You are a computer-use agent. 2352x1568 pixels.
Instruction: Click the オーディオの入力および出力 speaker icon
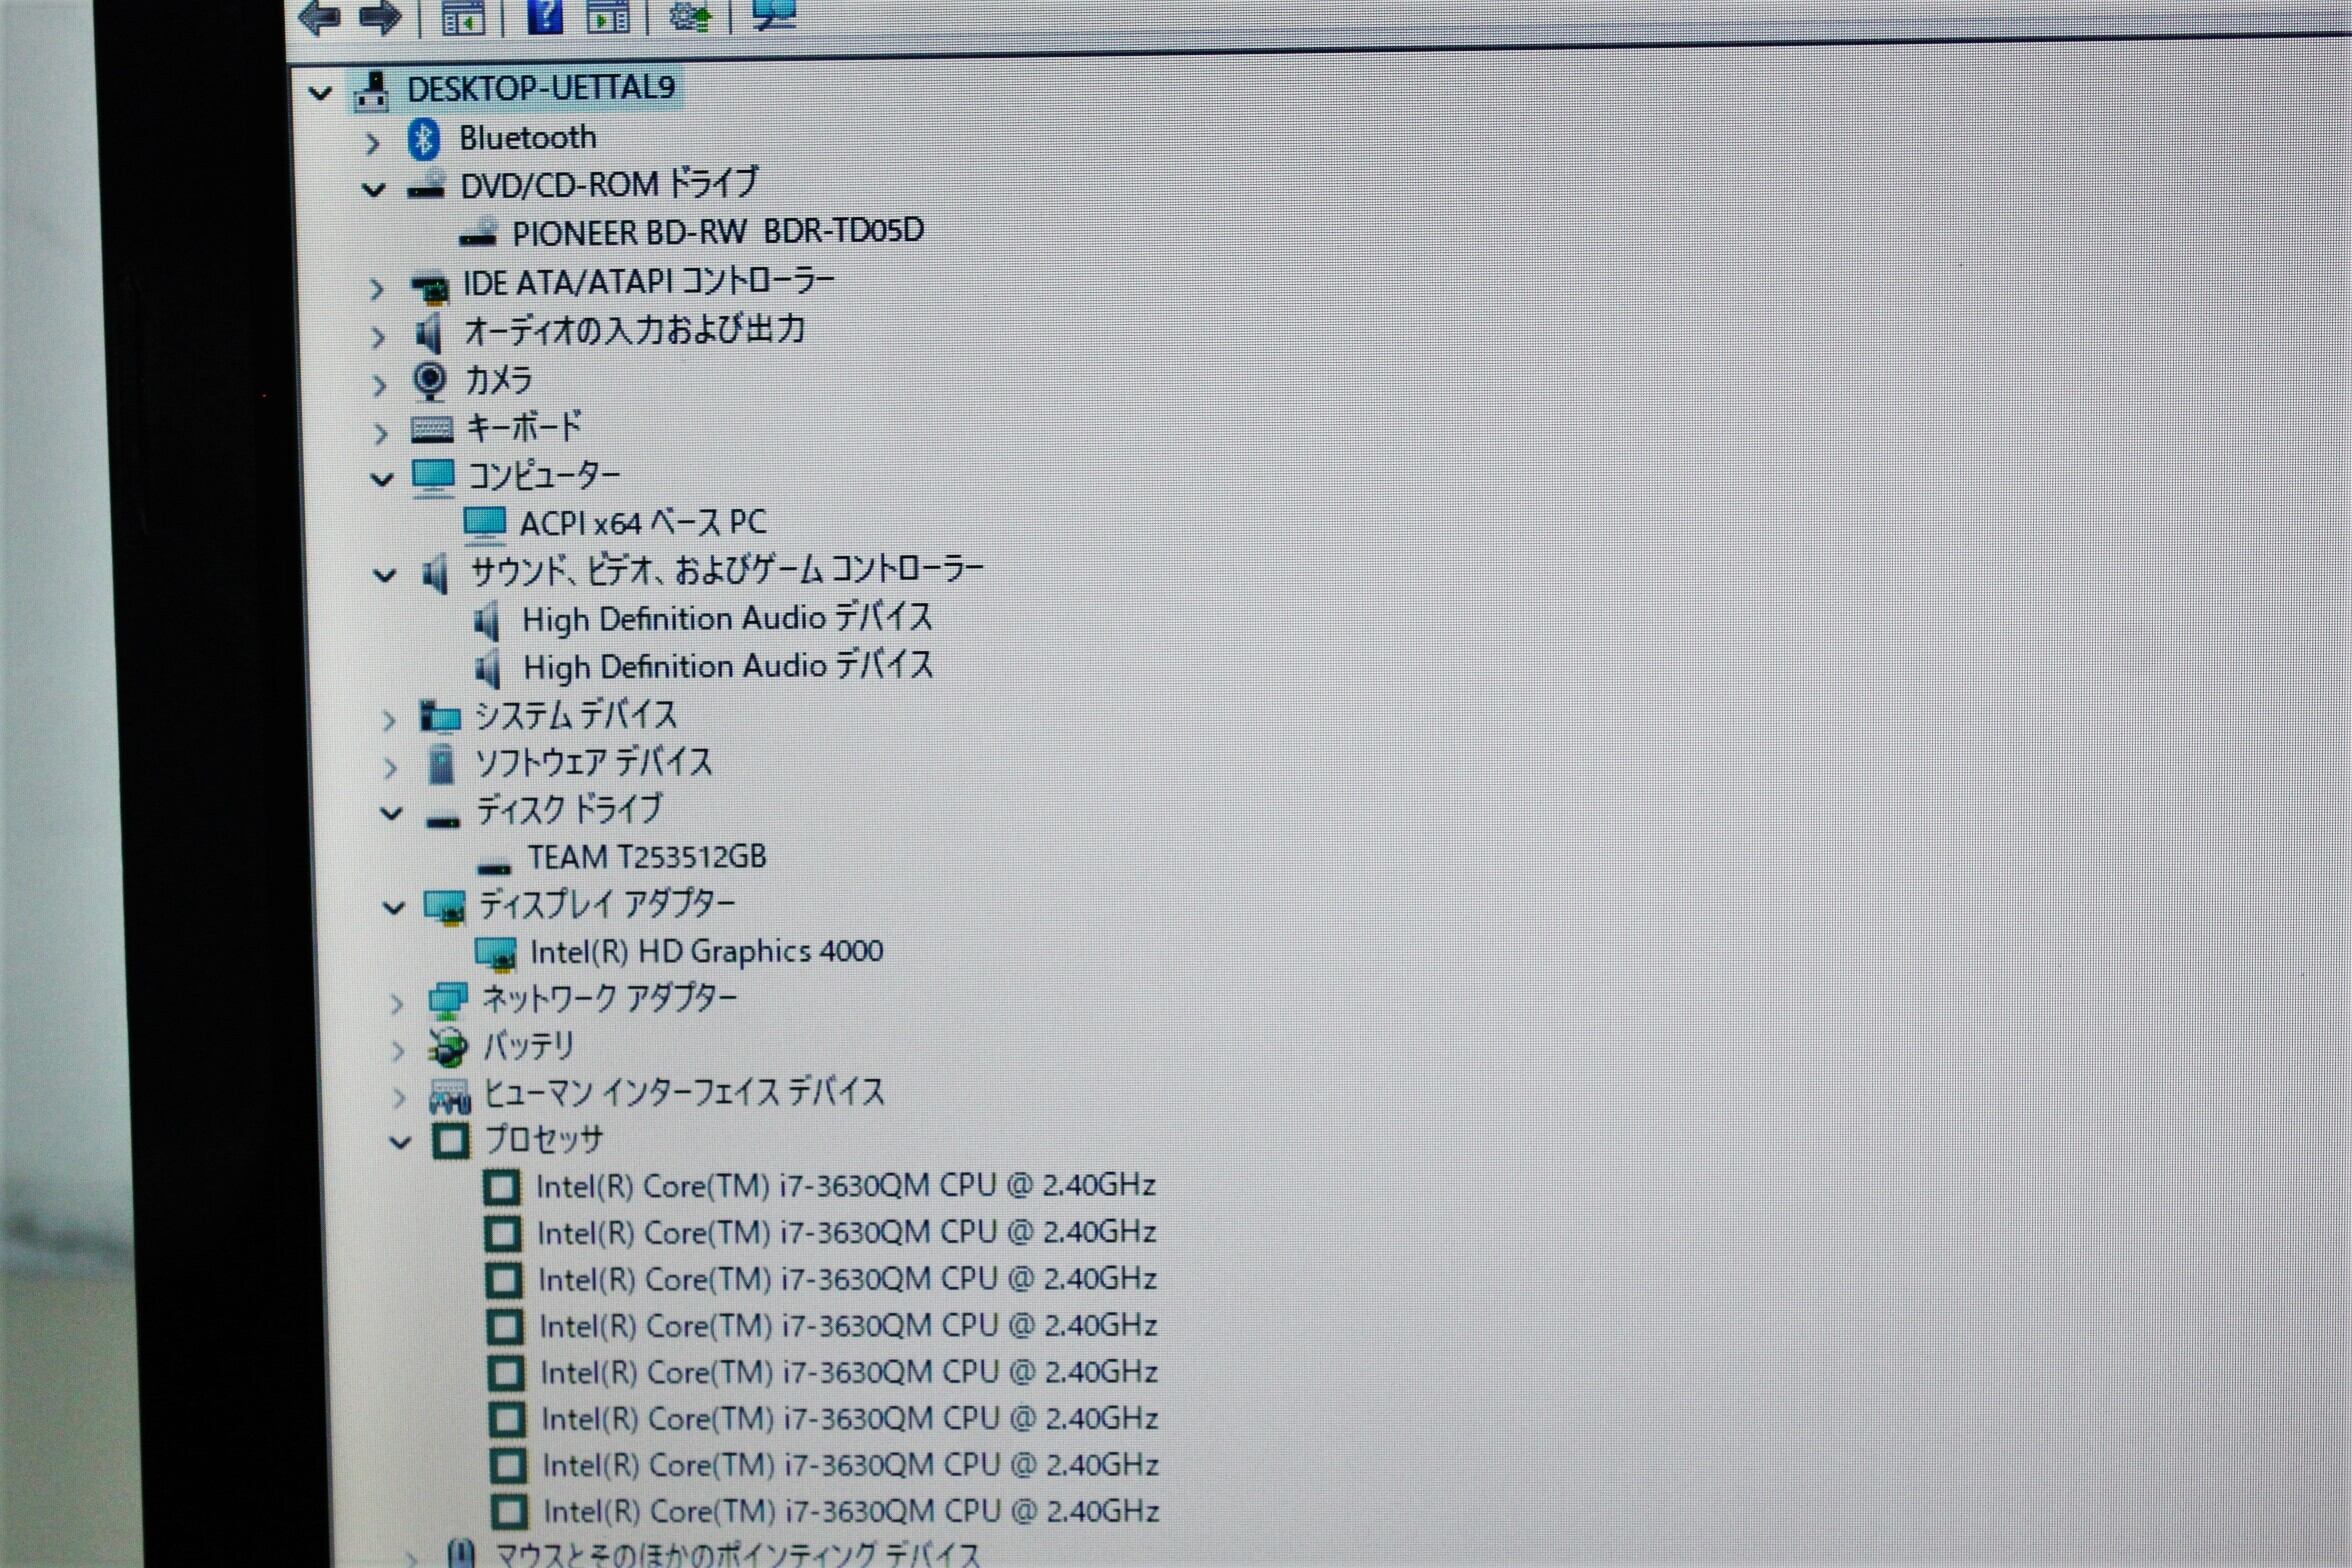429,333
